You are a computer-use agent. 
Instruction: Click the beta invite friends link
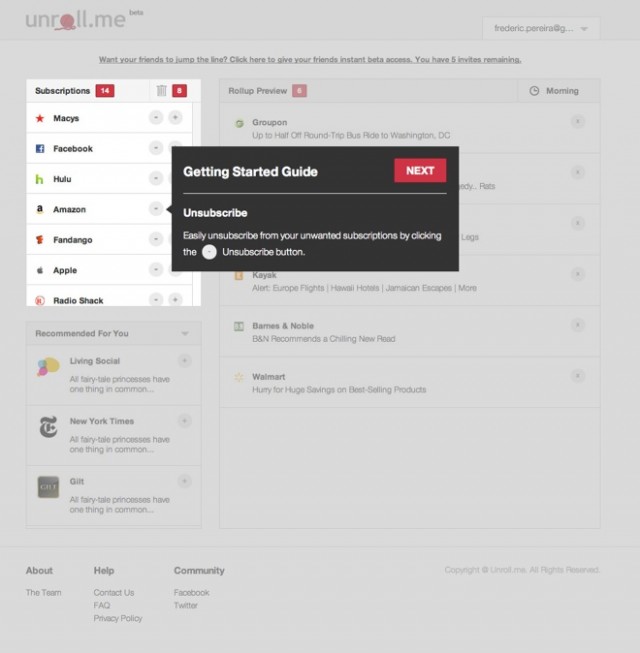pyautogui.click(x=310, y=60)
